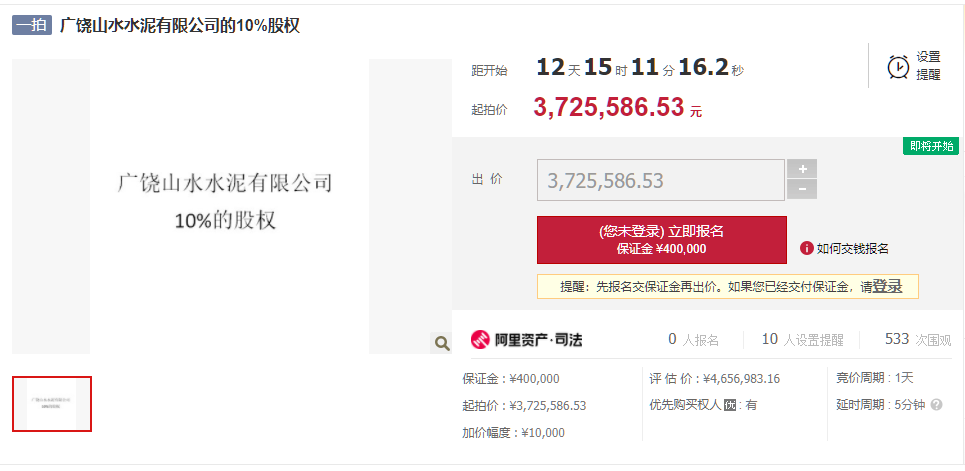This screenshot has width=965, height=471.
Task: Click the 一拍 tag before the title
Action: (32, 26)
